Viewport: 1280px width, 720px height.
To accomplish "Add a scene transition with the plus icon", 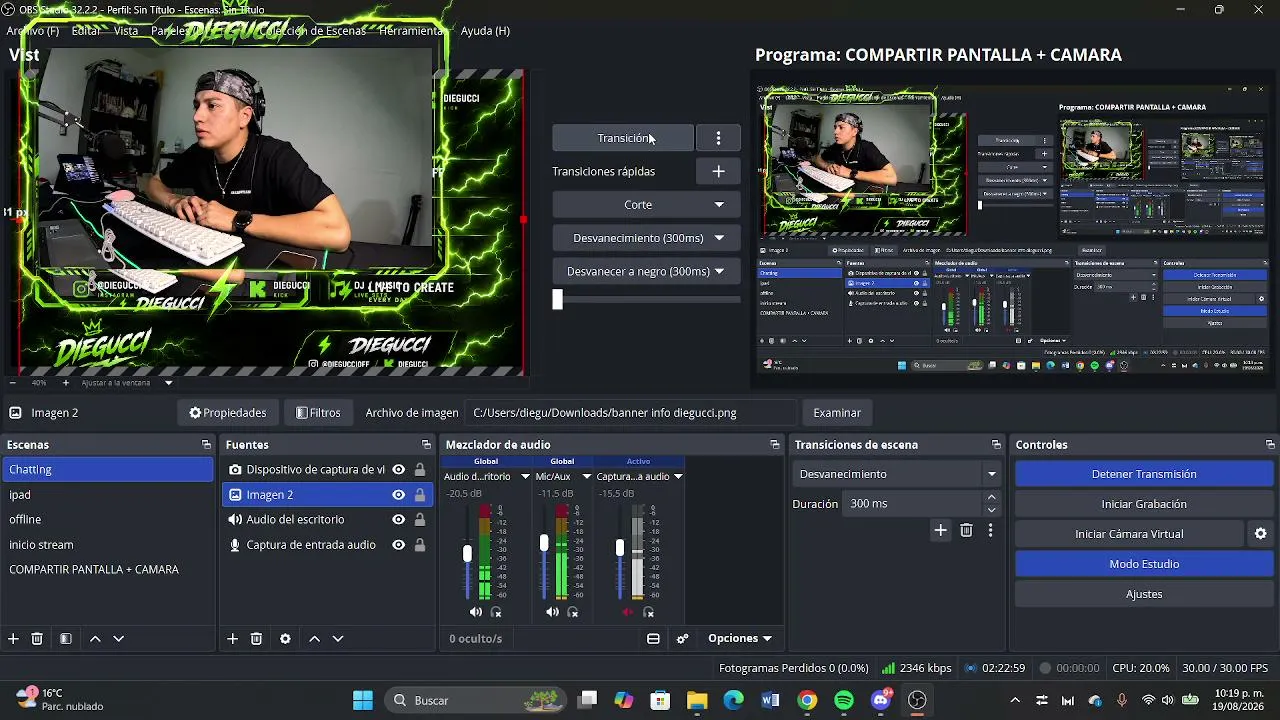I will point(940,531).
